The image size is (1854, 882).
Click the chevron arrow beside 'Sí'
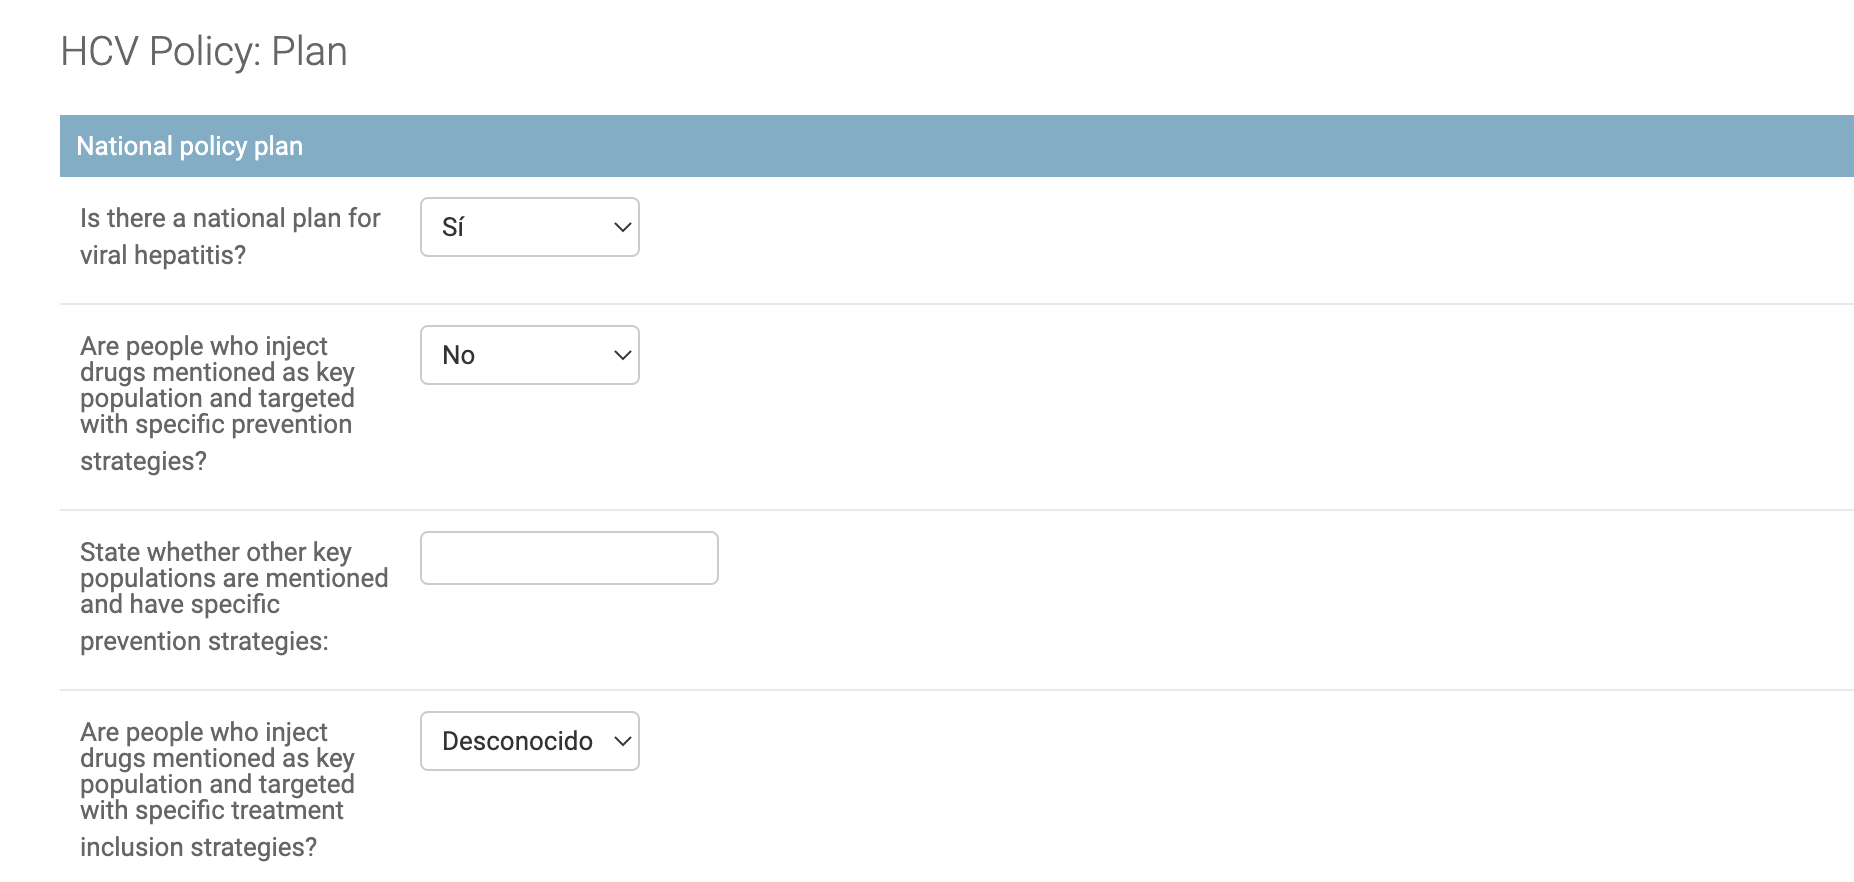[x=622, y=227]
